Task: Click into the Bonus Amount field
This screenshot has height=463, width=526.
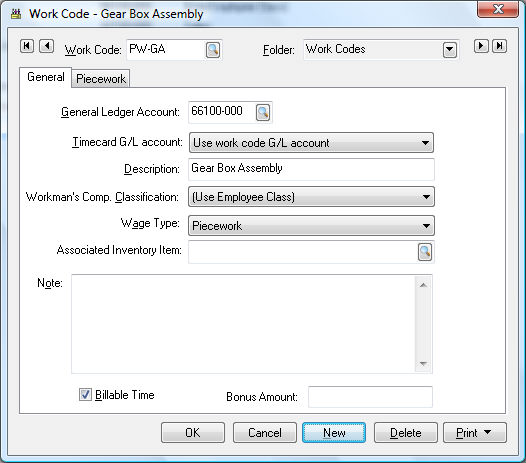Action: (370, 397)
